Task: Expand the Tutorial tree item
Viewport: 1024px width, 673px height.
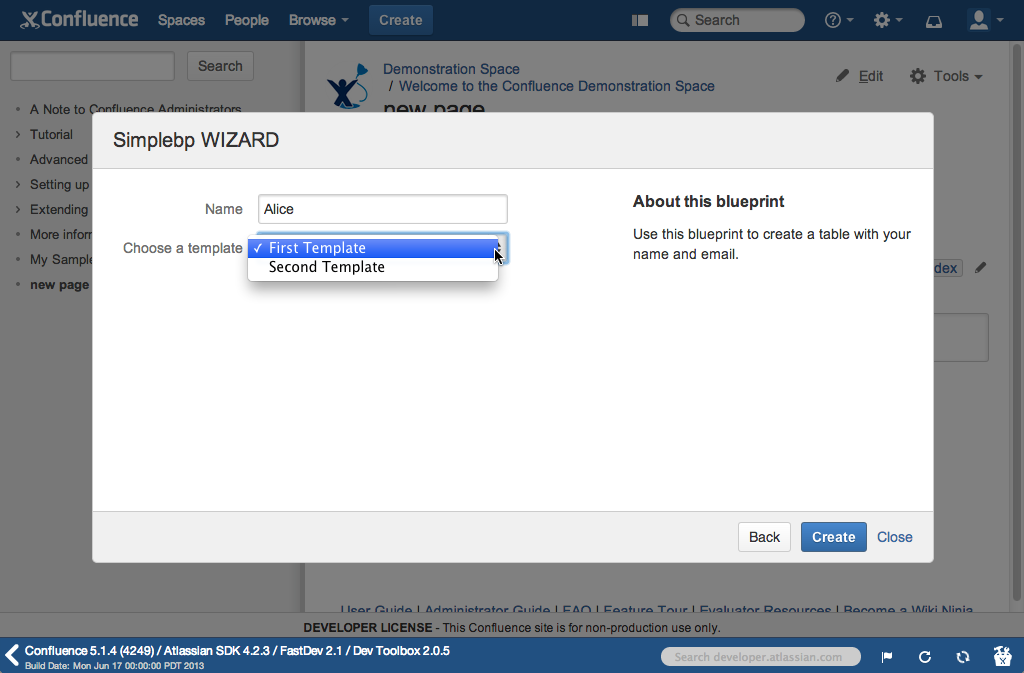Action: 18,134
